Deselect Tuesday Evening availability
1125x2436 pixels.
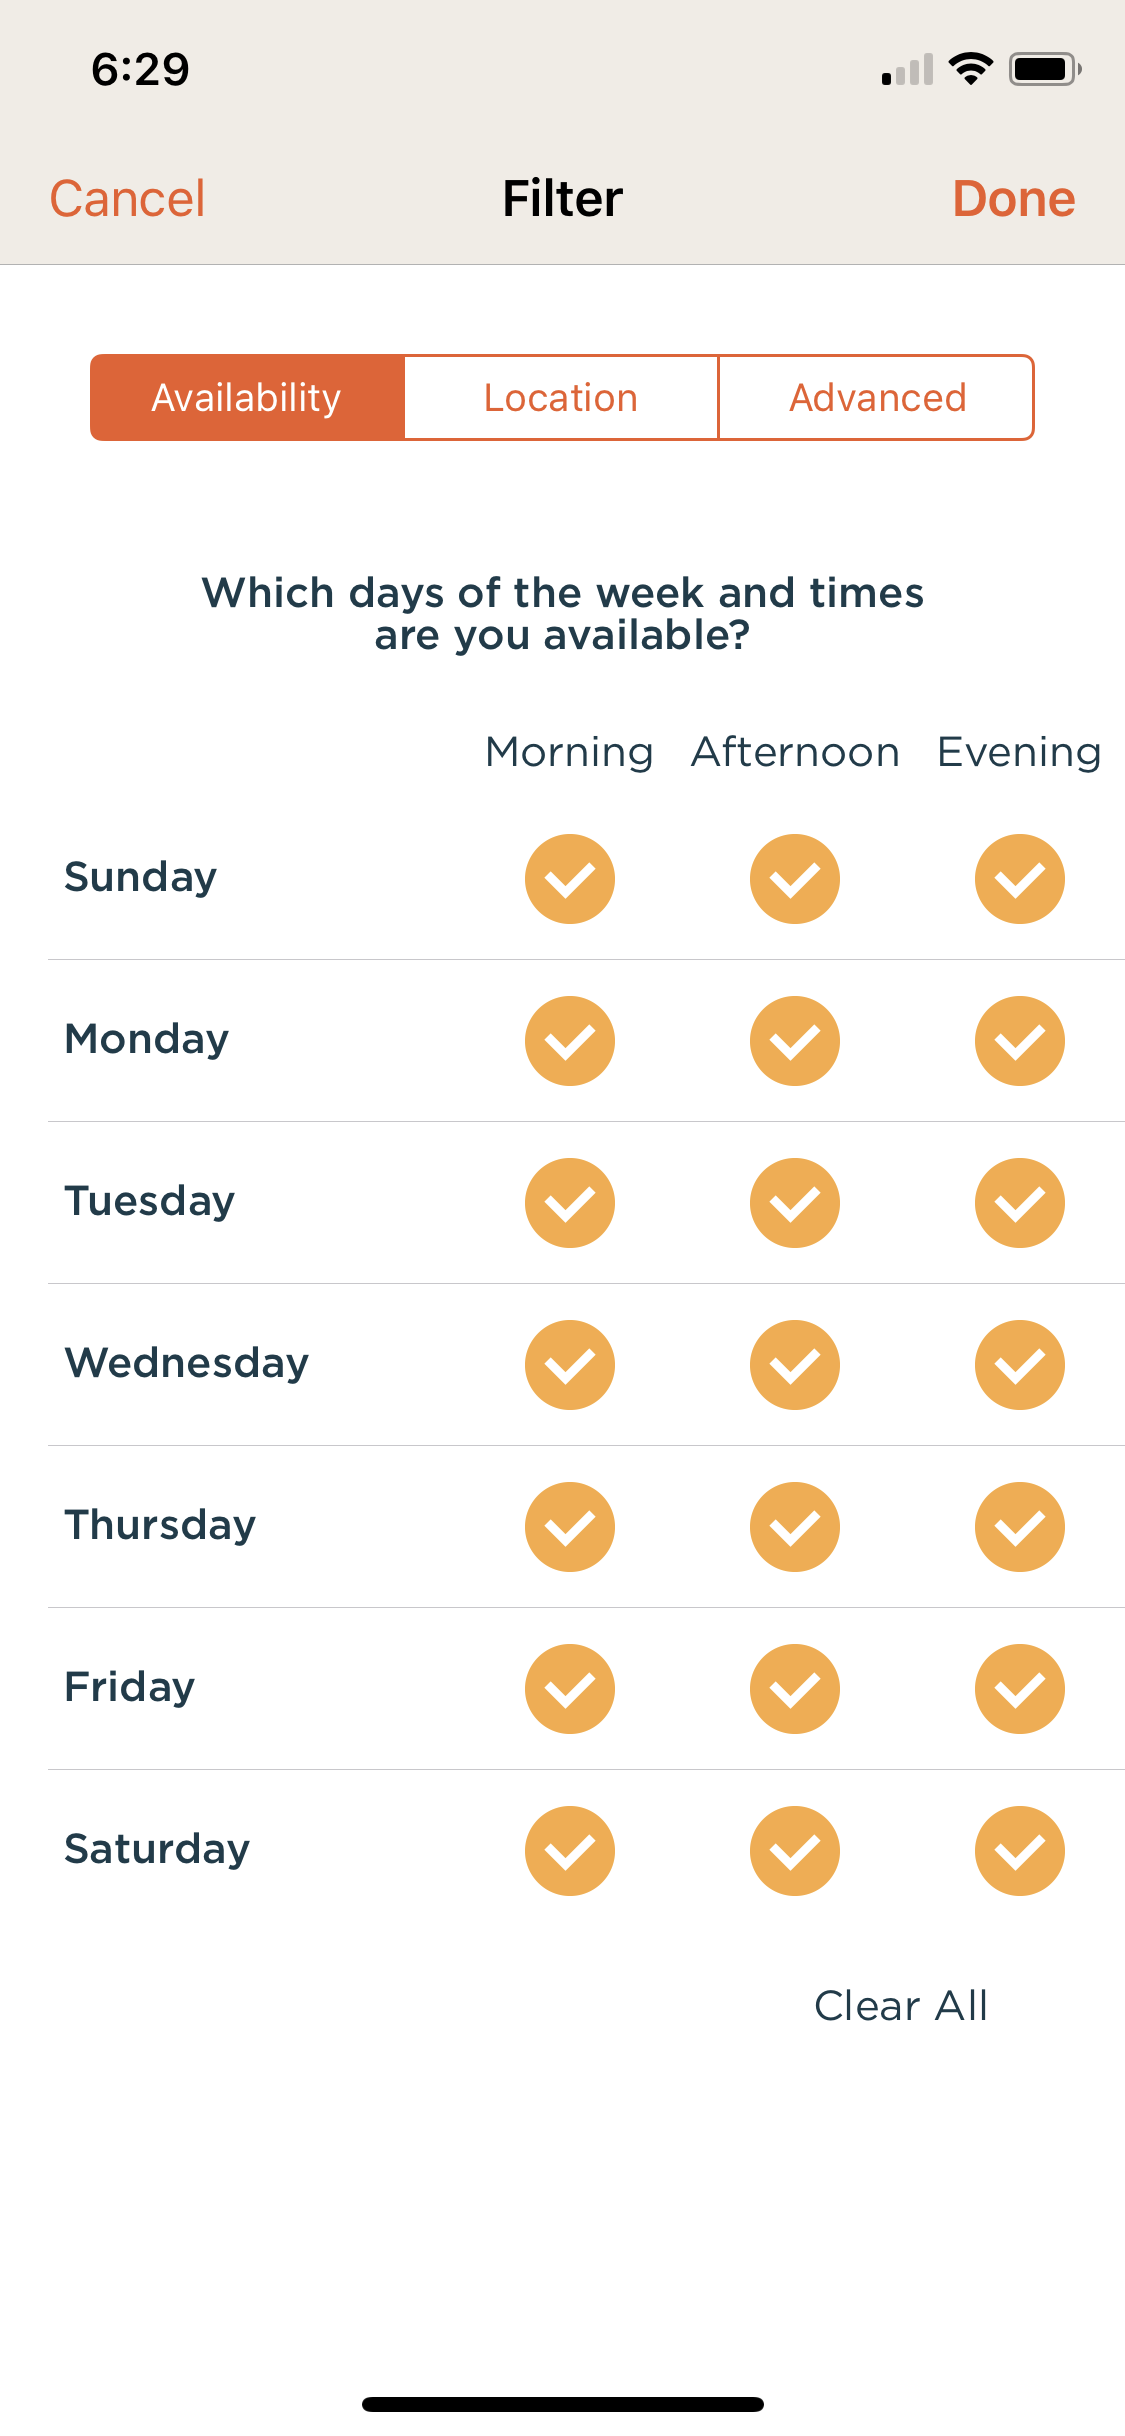[x=1019, y=1203]
